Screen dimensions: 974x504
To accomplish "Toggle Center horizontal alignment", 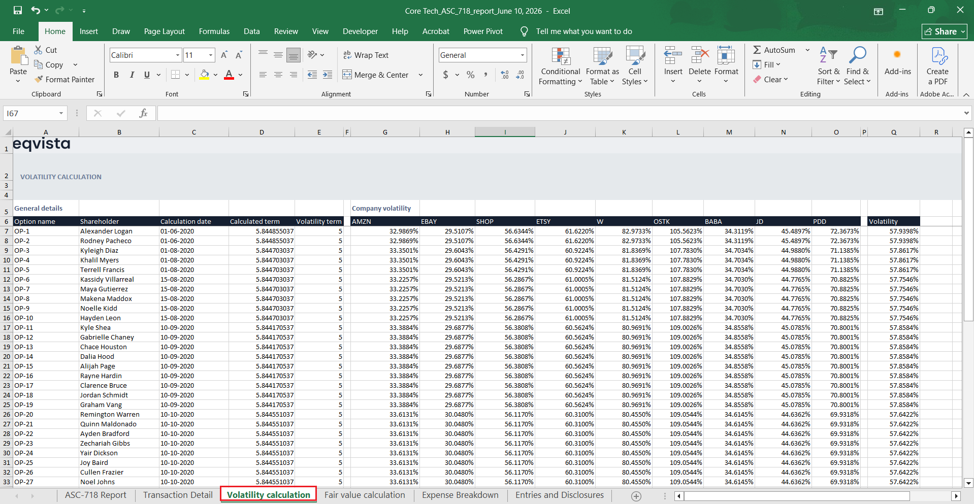I will click(x=278, y=75).
